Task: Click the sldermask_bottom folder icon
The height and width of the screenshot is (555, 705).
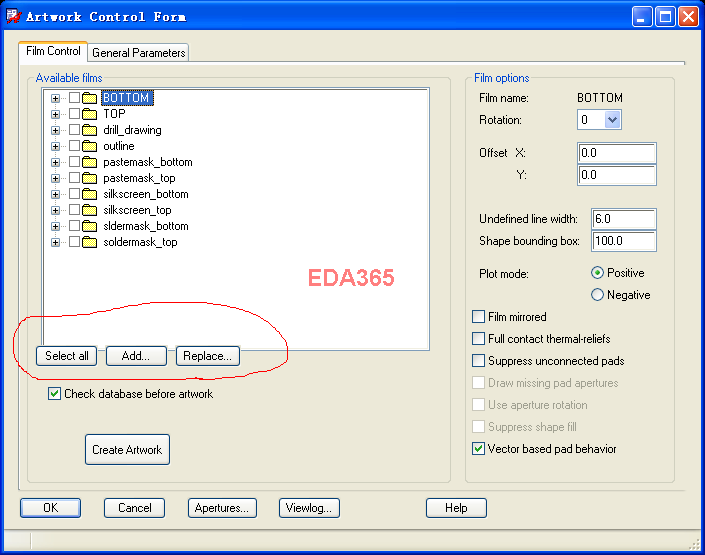Action: (89, 226)
